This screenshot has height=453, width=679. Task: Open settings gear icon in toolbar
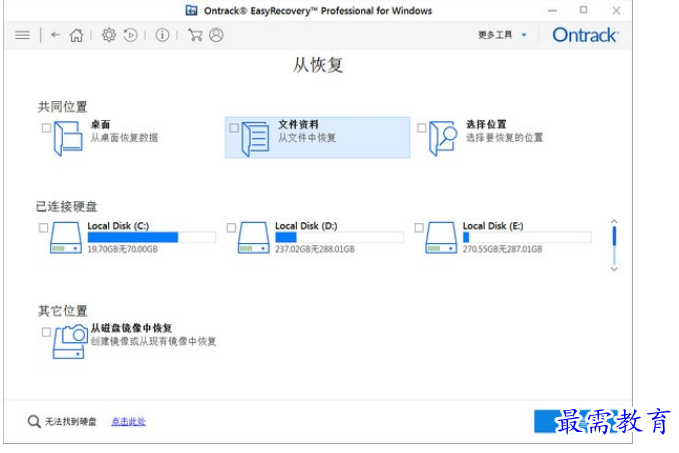pos(109,35)
